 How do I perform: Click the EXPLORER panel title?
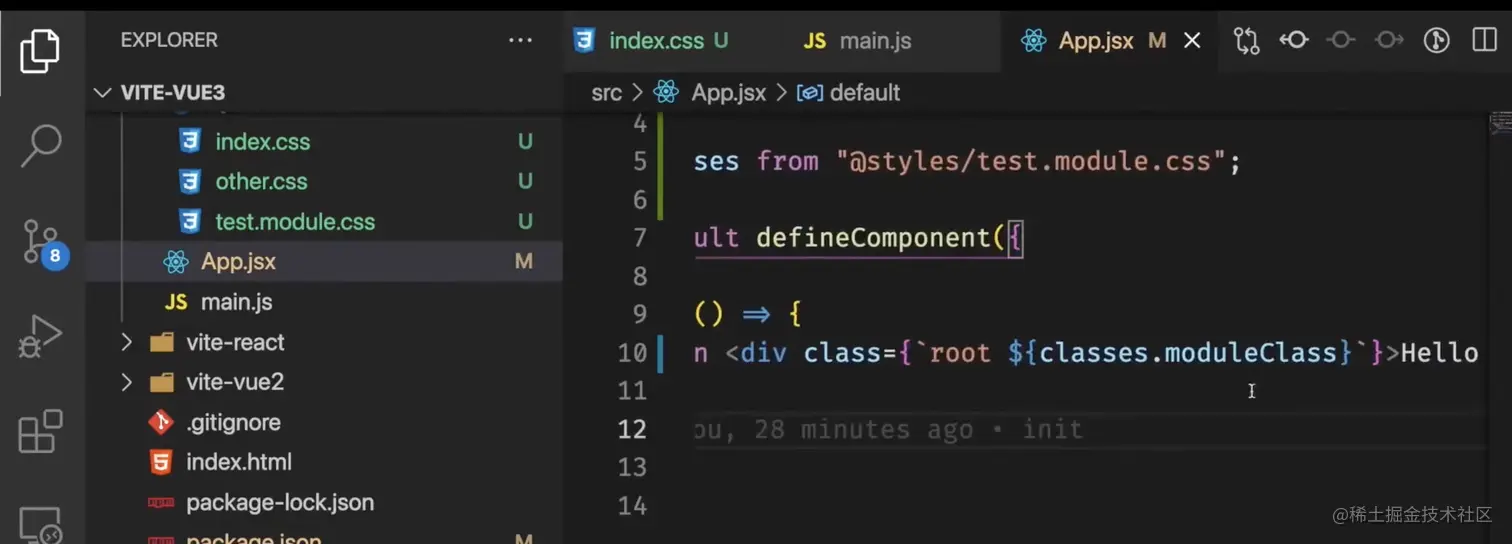tap(169, 40)
